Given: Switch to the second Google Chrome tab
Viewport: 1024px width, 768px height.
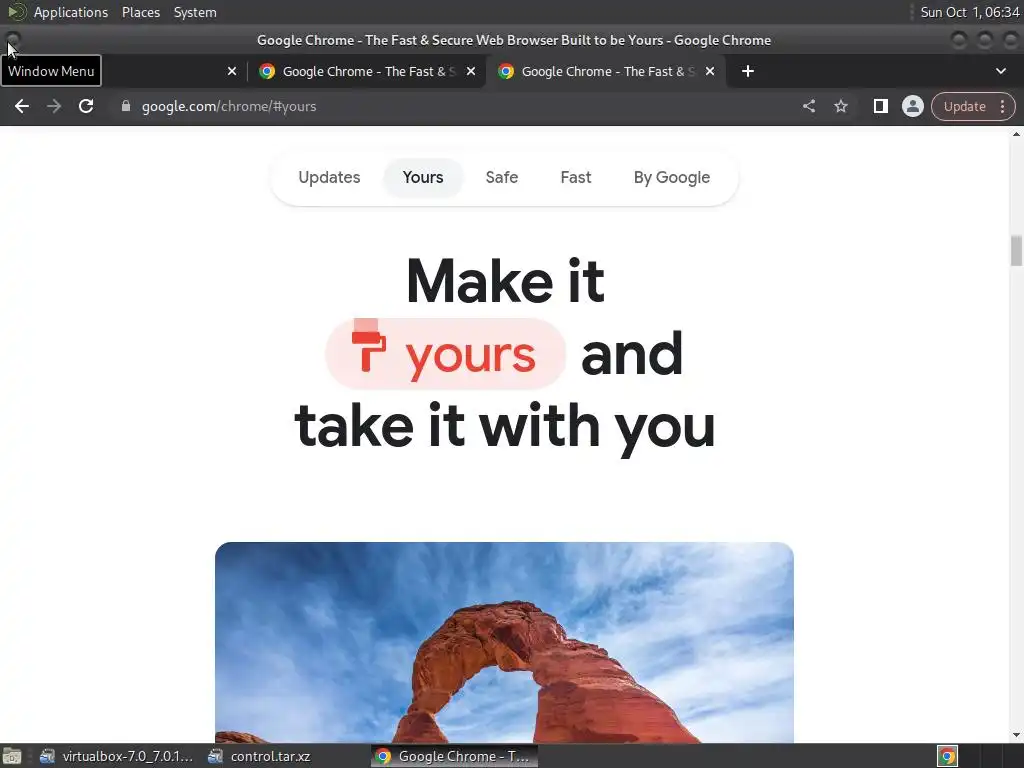Looking at the screenshot, I should point(366,71).
